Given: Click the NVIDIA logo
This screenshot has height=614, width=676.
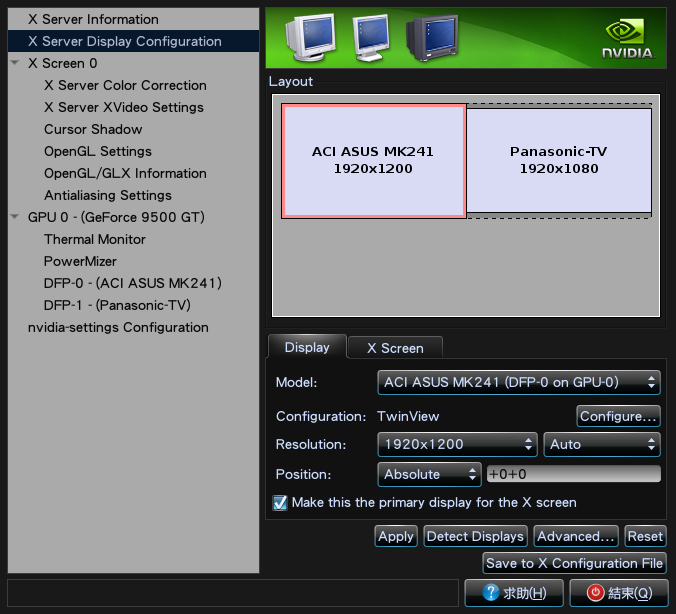Looking at the screenshot, I should [x=628, y=39].
